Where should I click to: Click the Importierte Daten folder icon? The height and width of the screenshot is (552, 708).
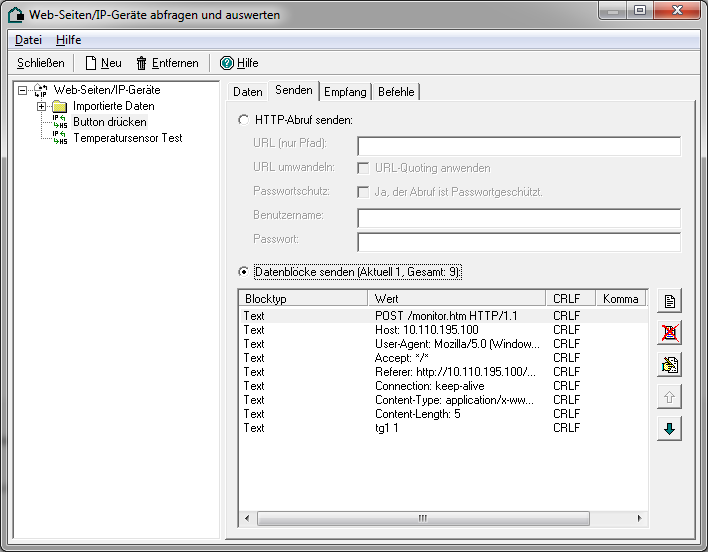[60, 107]
